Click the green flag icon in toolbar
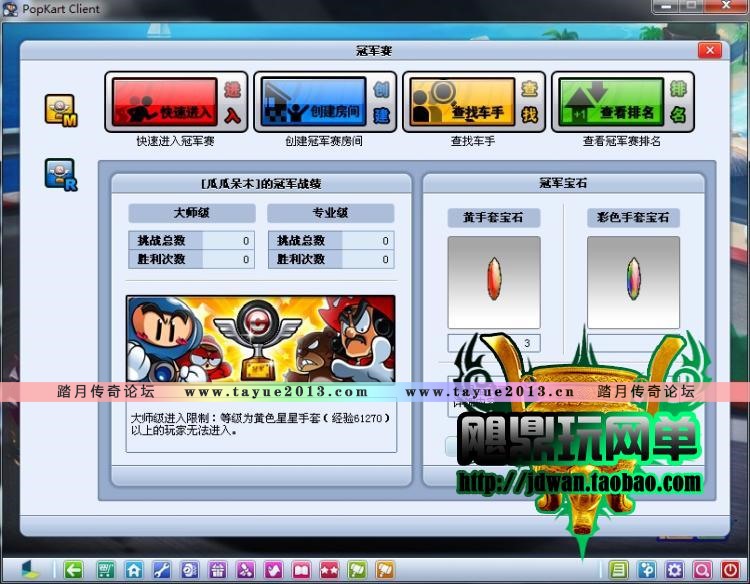The height and width of the screenshot is (584, 750). tap(357, 570)
